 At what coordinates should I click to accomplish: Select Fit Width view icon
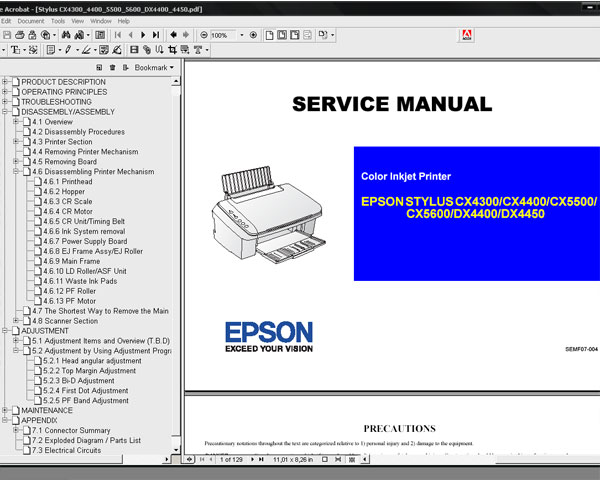click(295, 35)
